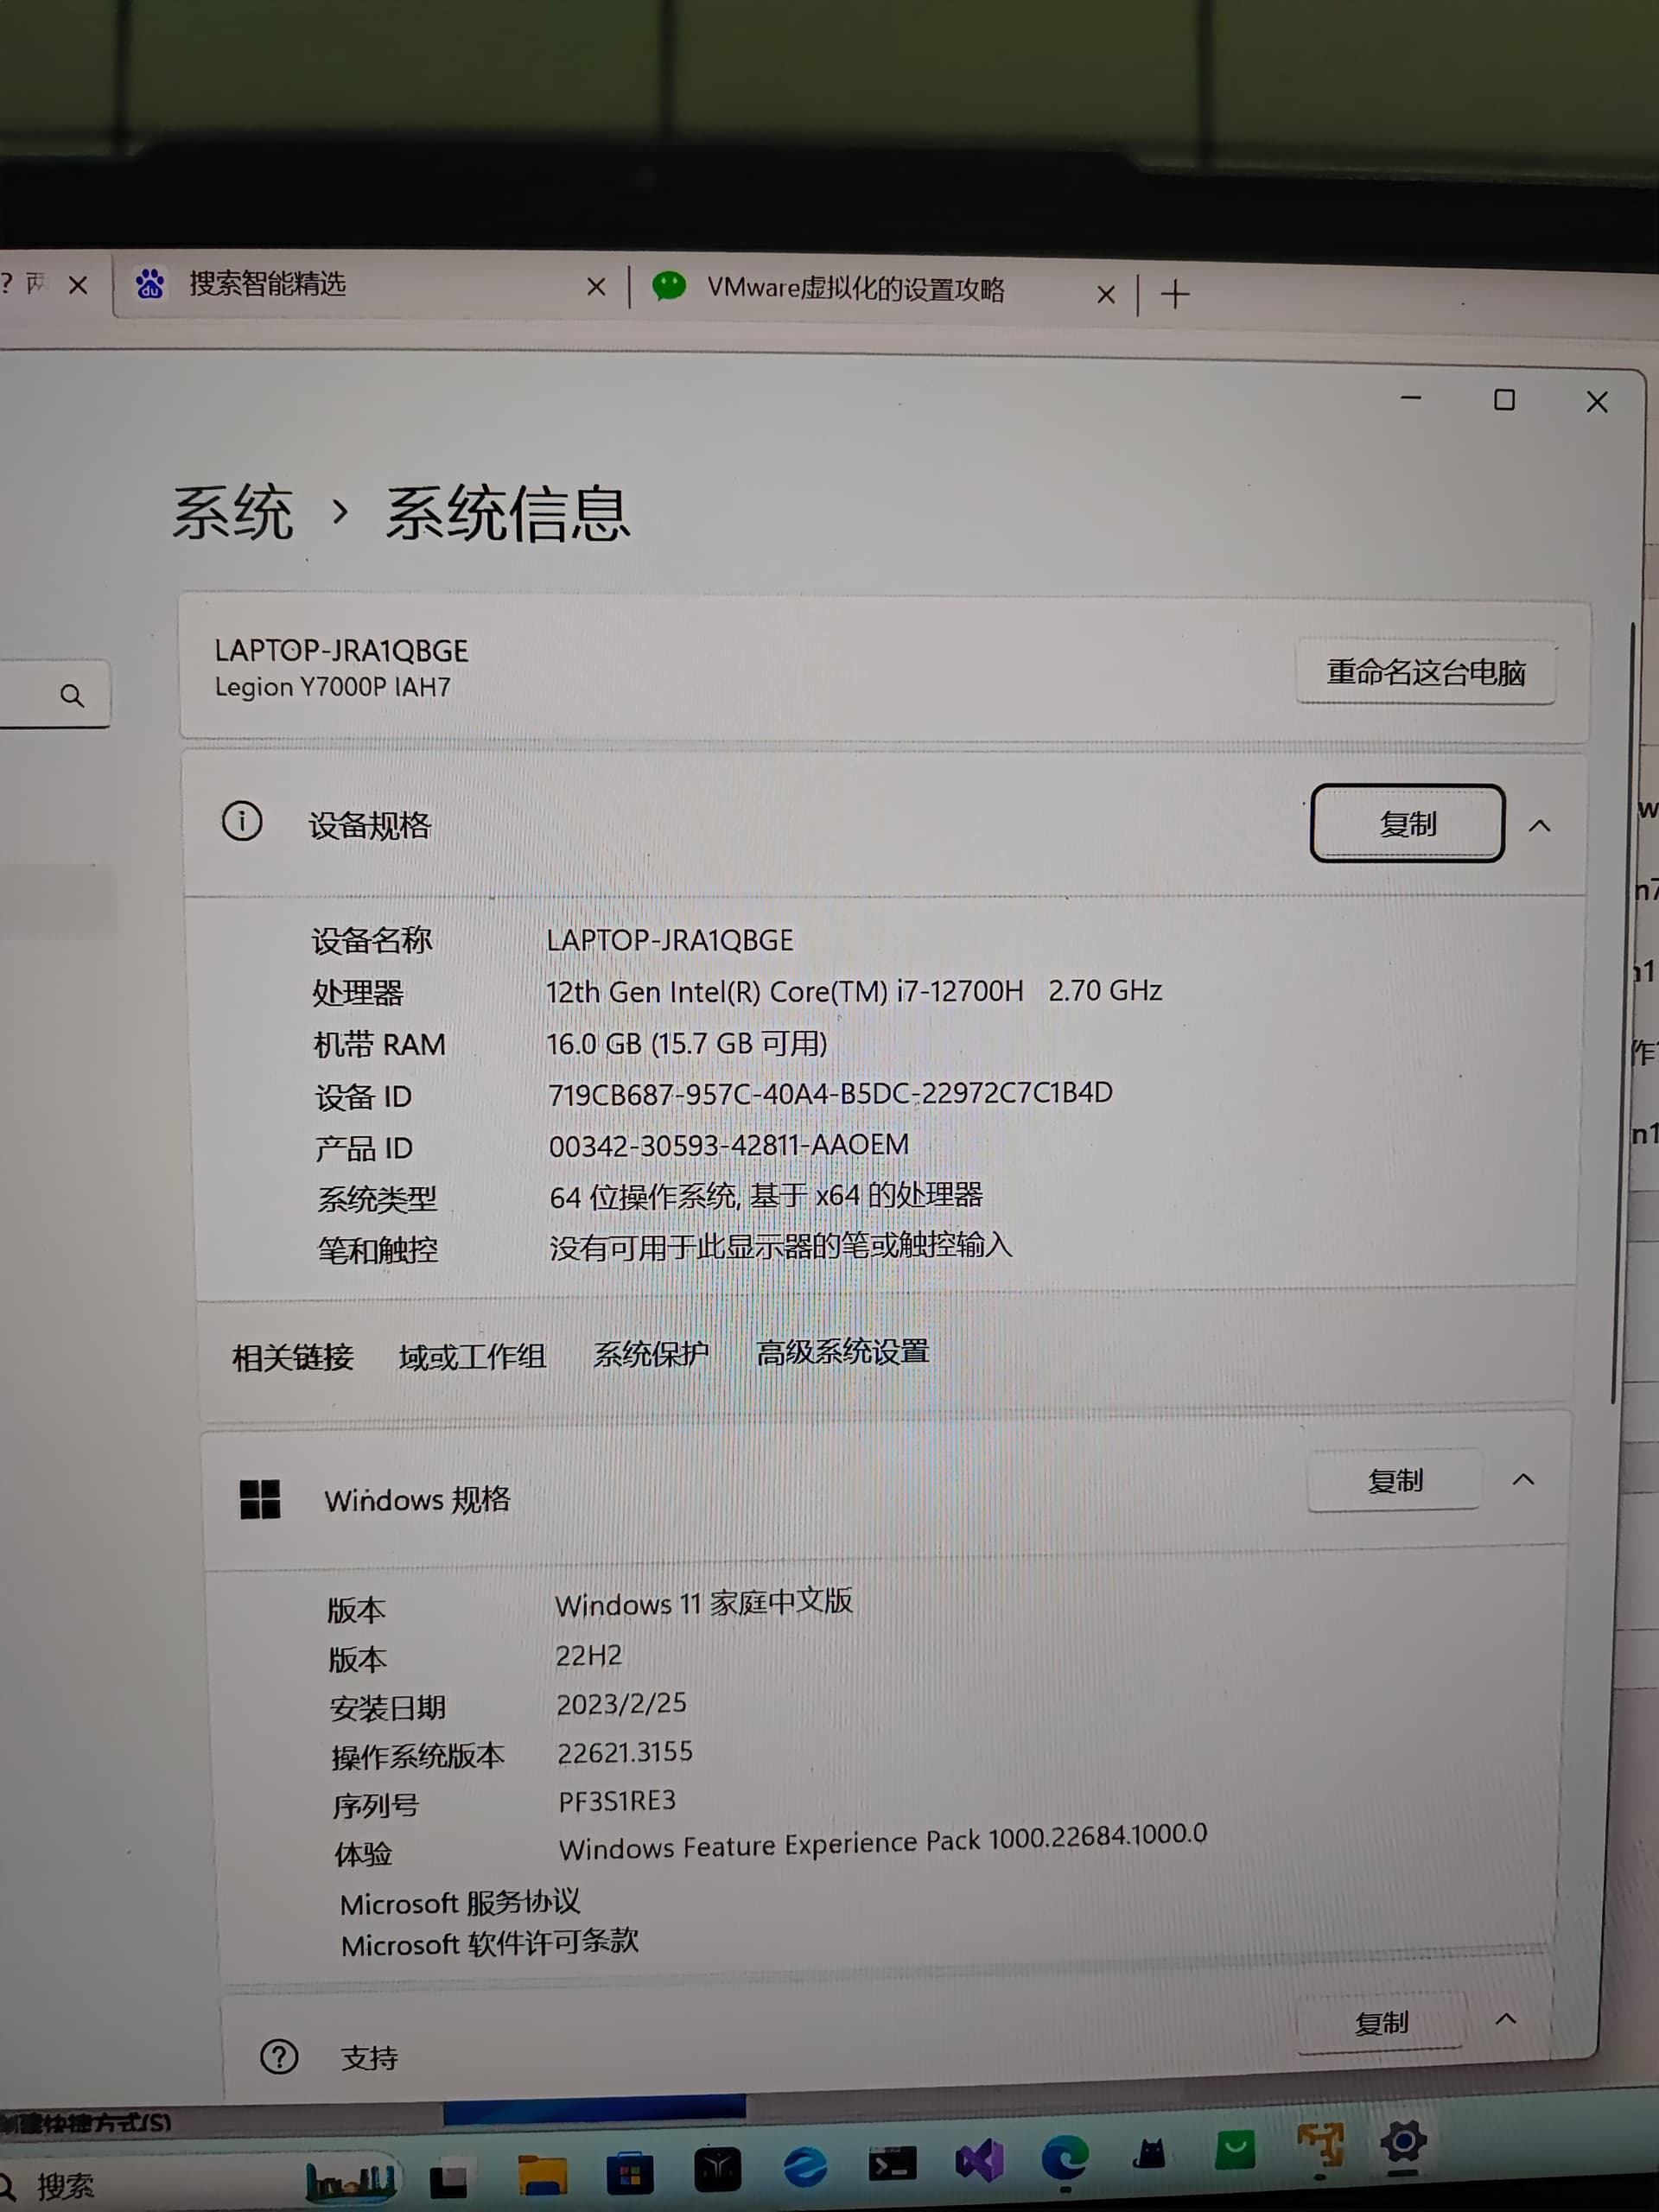Viewport: 1659px width, 2212px height.
Task: Open Lenovo Legion app in the taskbar
Action: [717, 2170]
